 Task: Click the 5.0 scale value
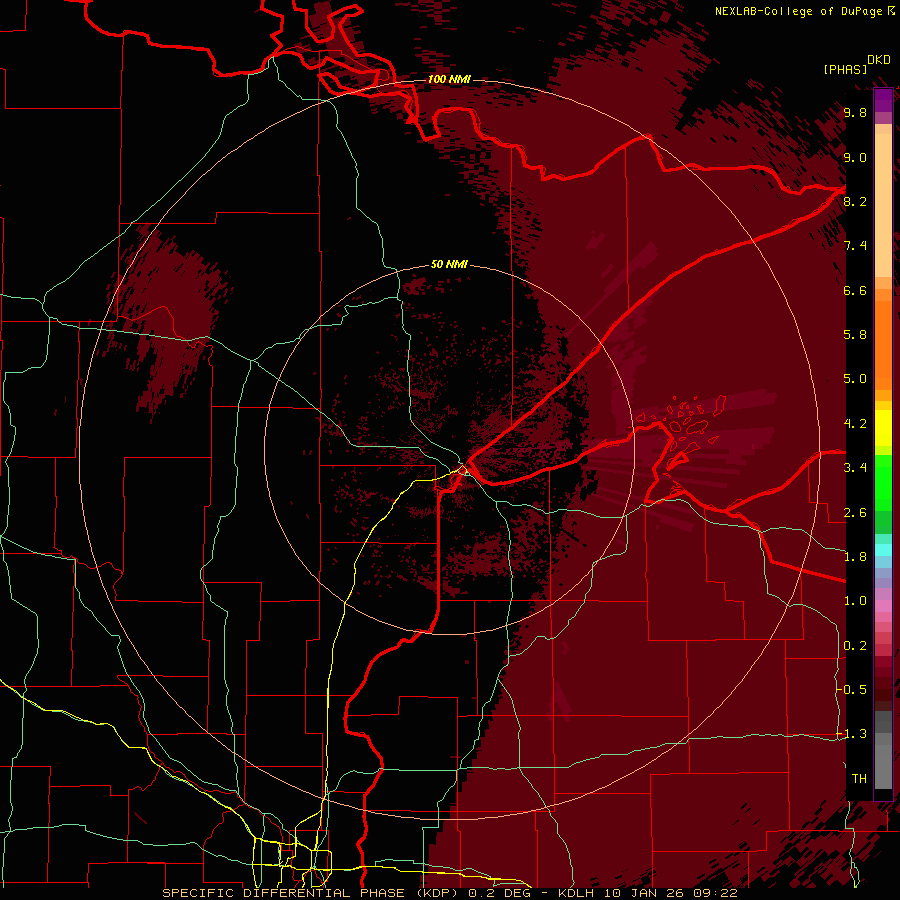tap(855, 379)
